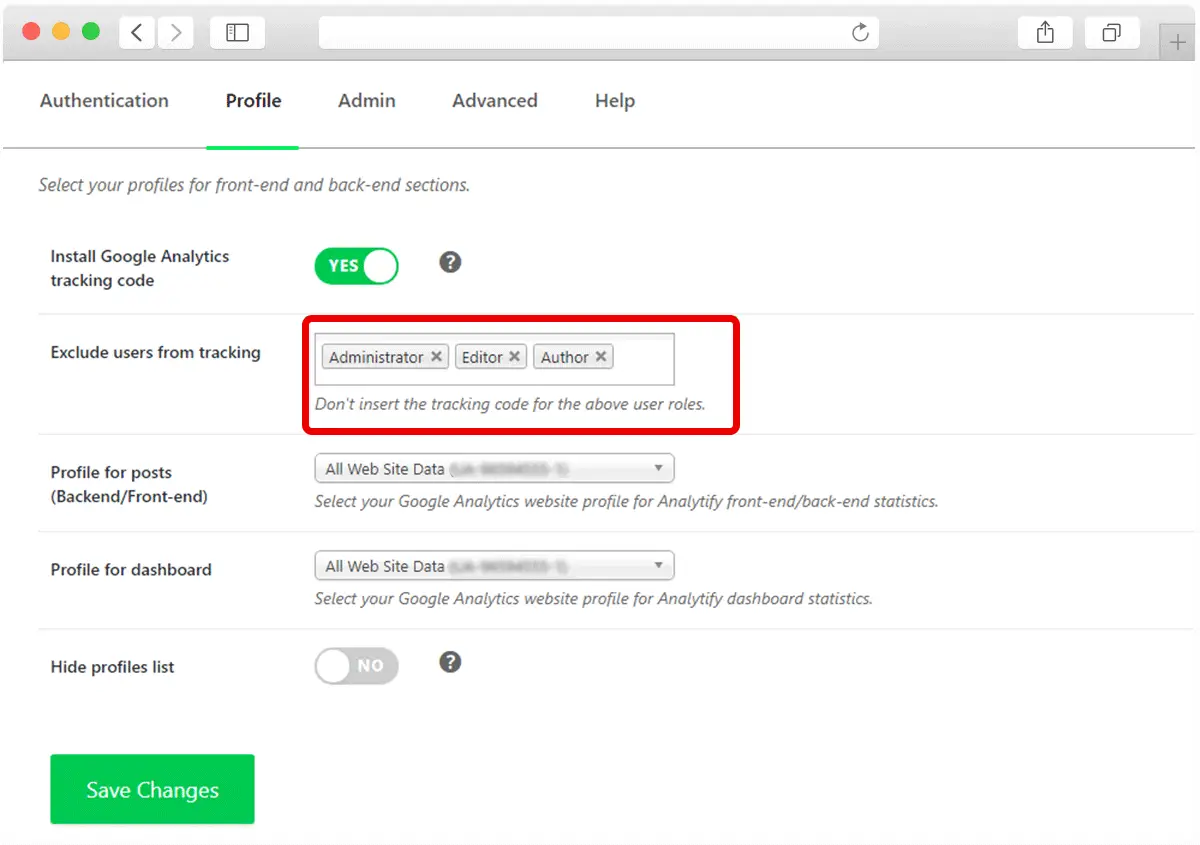Open the browser share menu
The image size is (1200, 845).
coord(1045,33)
